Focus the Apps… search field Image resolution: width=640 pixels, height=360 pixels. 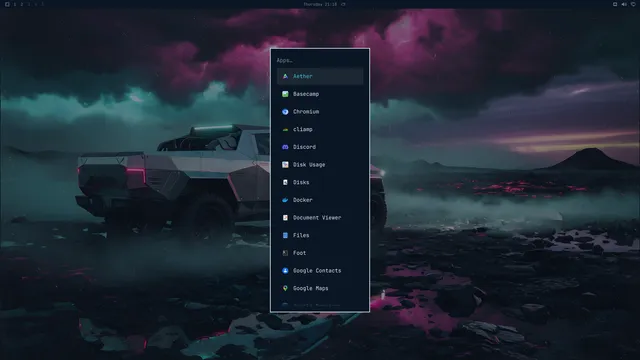(320, 60)
